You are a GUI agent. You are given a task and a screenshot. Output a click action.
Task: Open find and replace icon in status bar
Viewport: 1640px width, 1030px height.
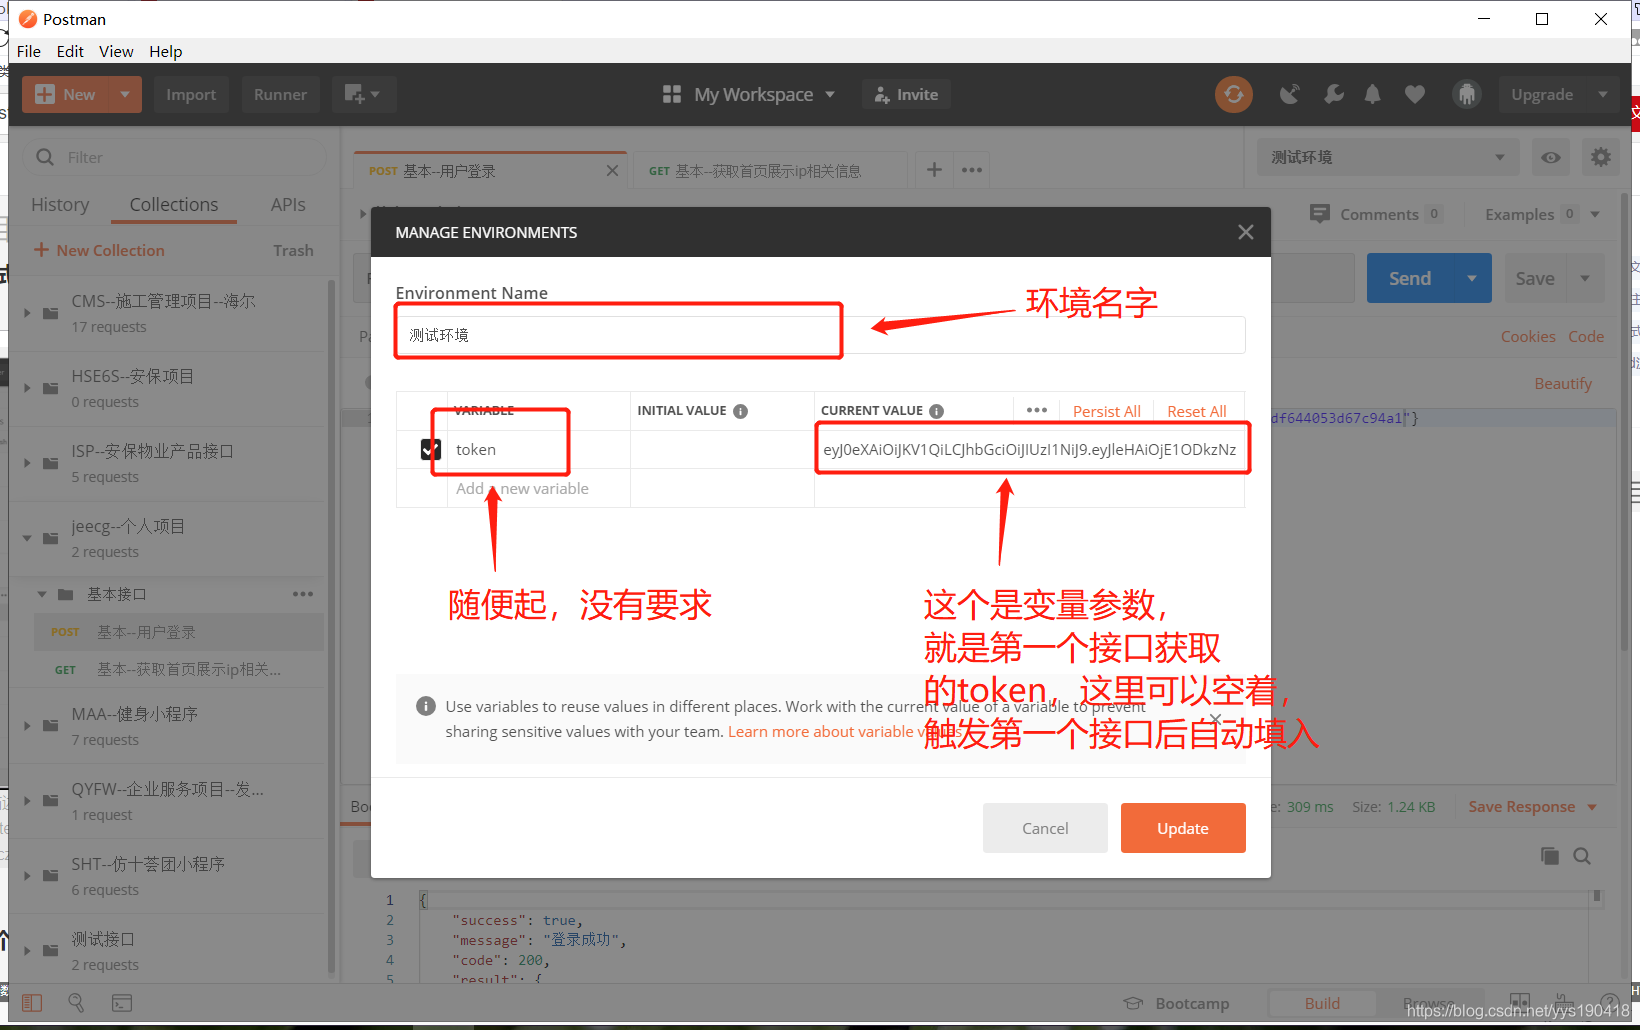[76, 1002]
